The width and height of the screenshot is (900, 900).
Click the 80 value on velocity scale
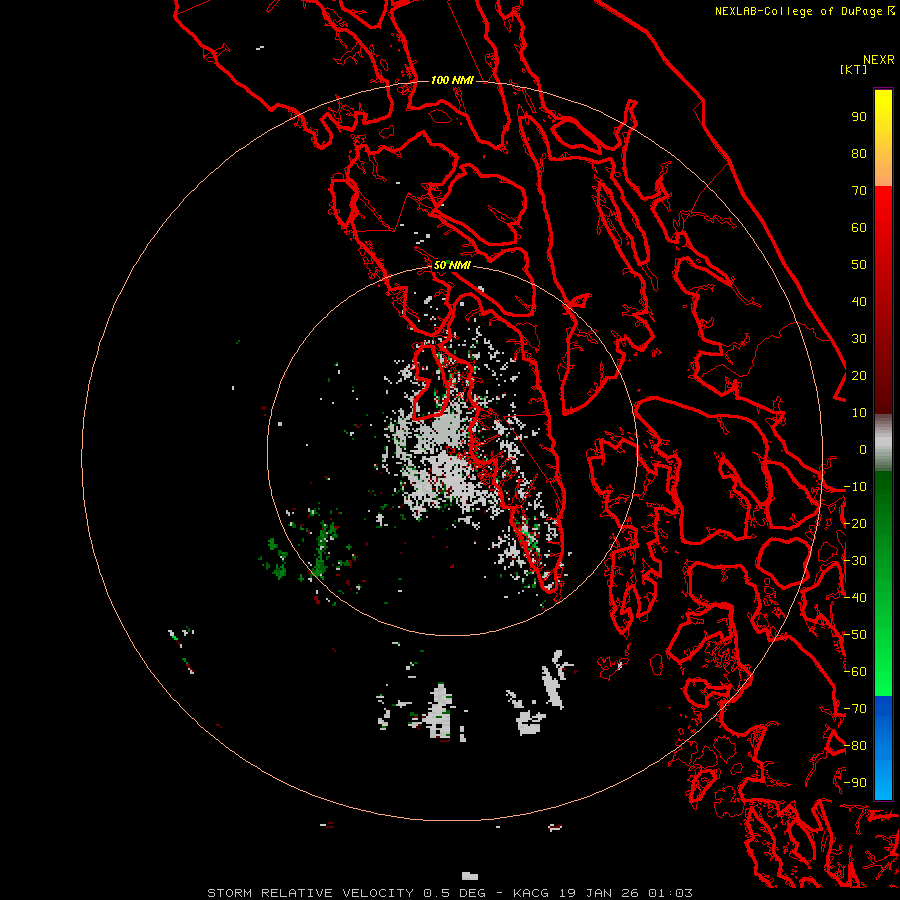coord(859,154)
